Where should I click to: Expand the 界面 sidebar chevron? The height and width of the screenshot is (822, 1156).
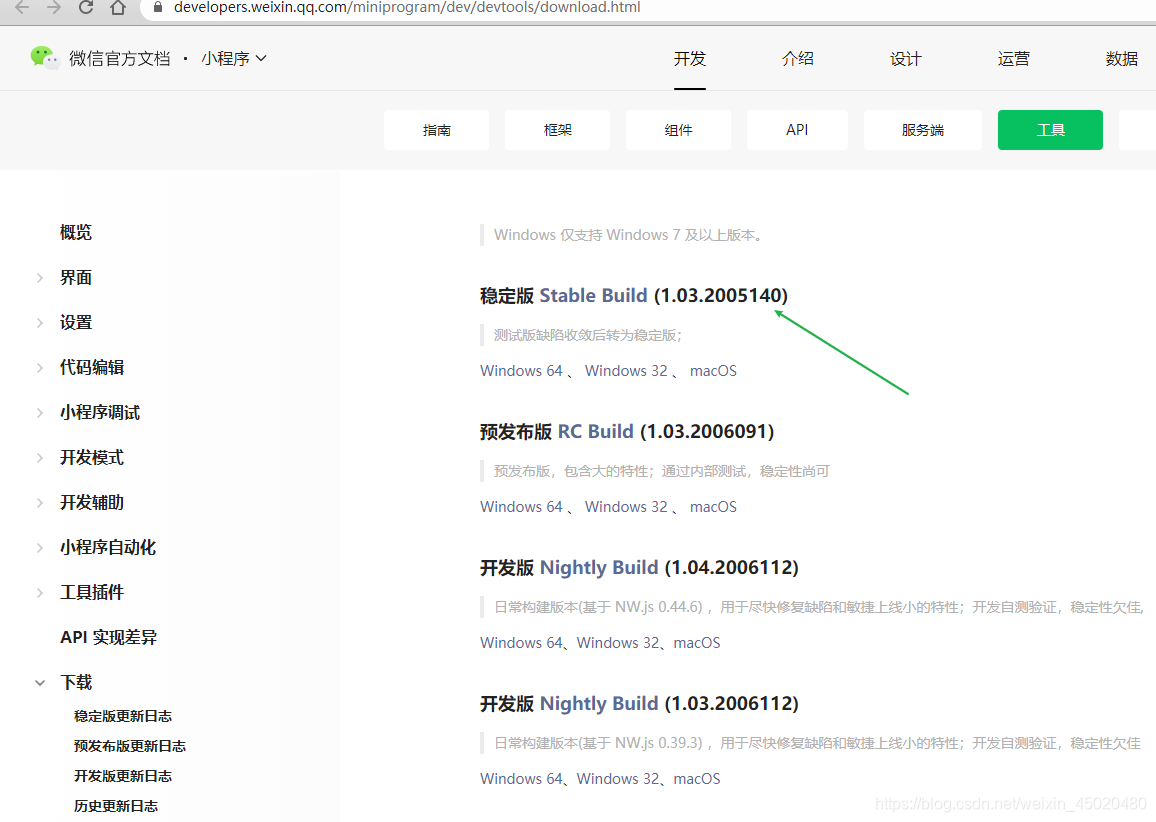40,278
